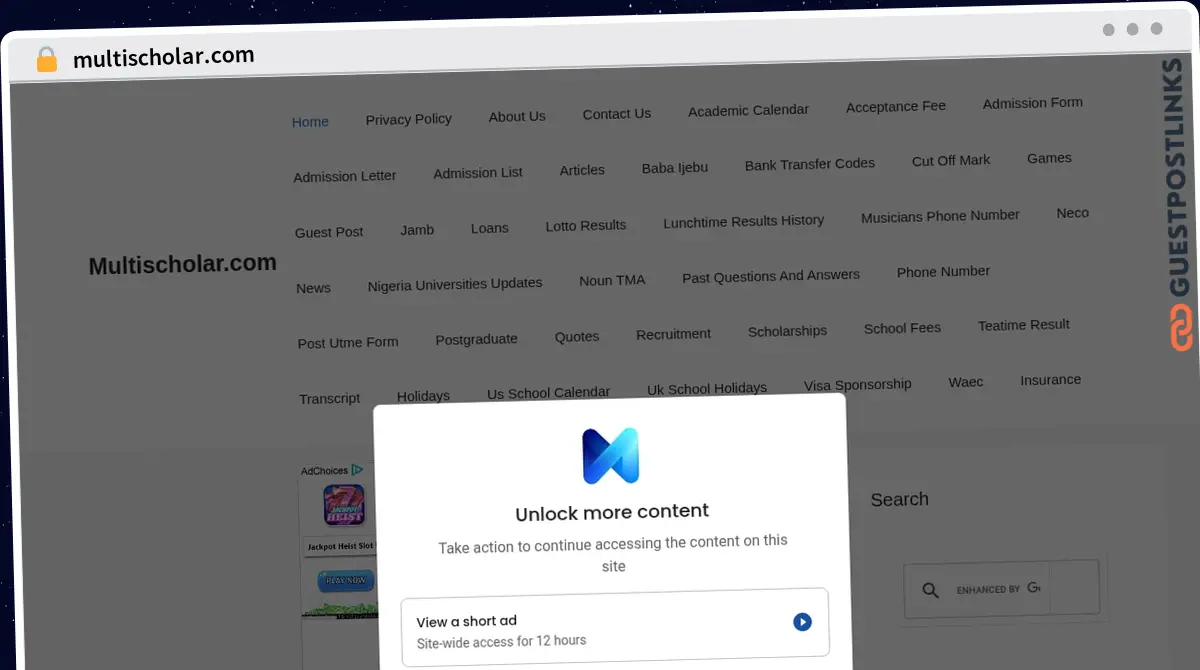The height and width of the screenshot is (670, 1200).
Task: Click the Google enhanced search field
Action: point(1001,588)
